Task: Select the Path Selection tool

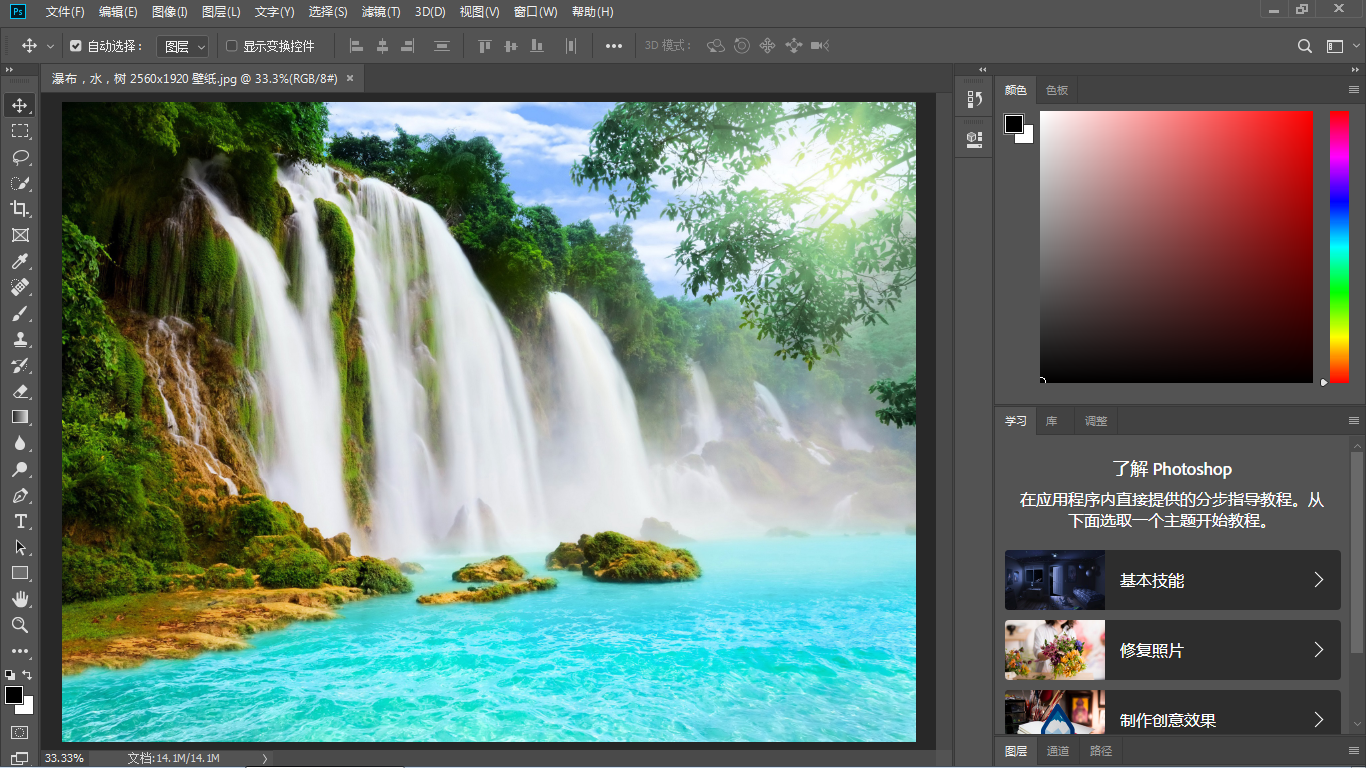Action: [x=20, y=547]
